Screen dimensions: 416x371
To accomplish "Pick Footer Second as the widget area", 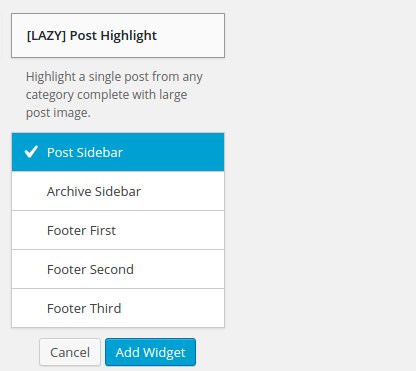I will pos(118,269).
